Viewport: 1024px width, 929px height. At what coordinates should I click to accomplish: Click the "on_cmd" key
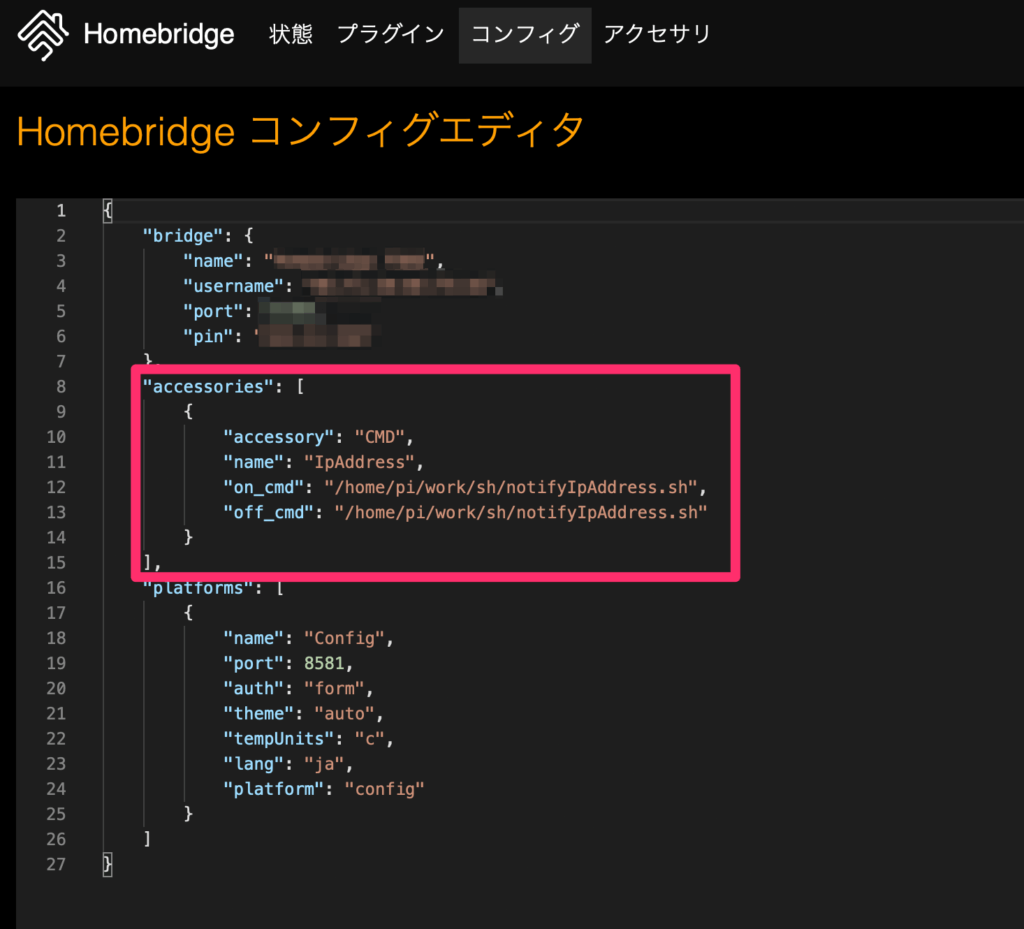(264, 487)
